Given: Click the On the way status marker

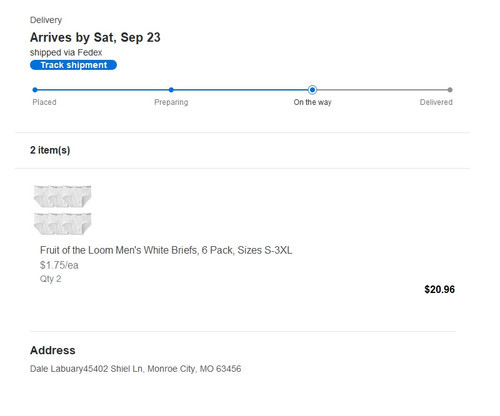Looking at the screenshot, I should tap(312, 90).
